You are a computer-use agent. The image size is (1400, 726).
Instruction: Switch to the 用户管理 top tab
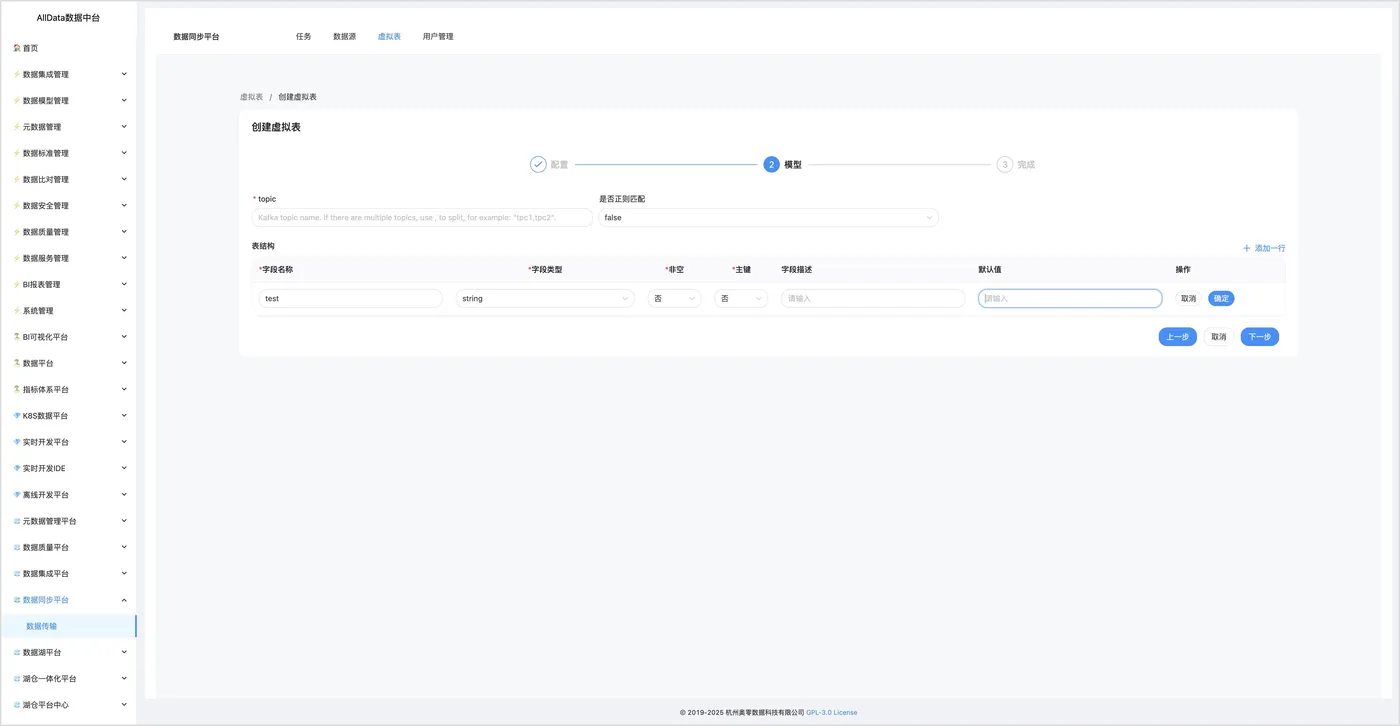[438, 36]
